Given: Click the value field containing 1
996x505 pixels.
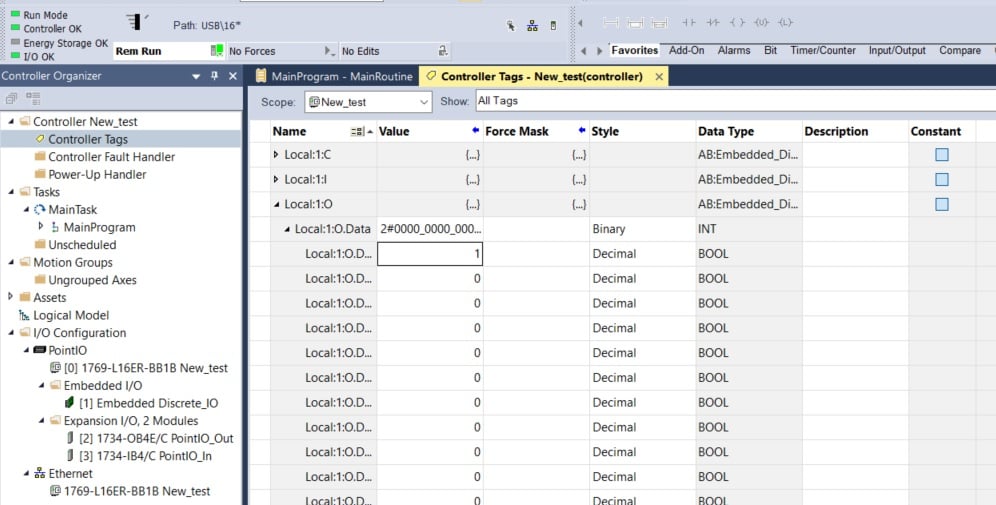Looking at the screenshot, I should click(x=430, y=254).
